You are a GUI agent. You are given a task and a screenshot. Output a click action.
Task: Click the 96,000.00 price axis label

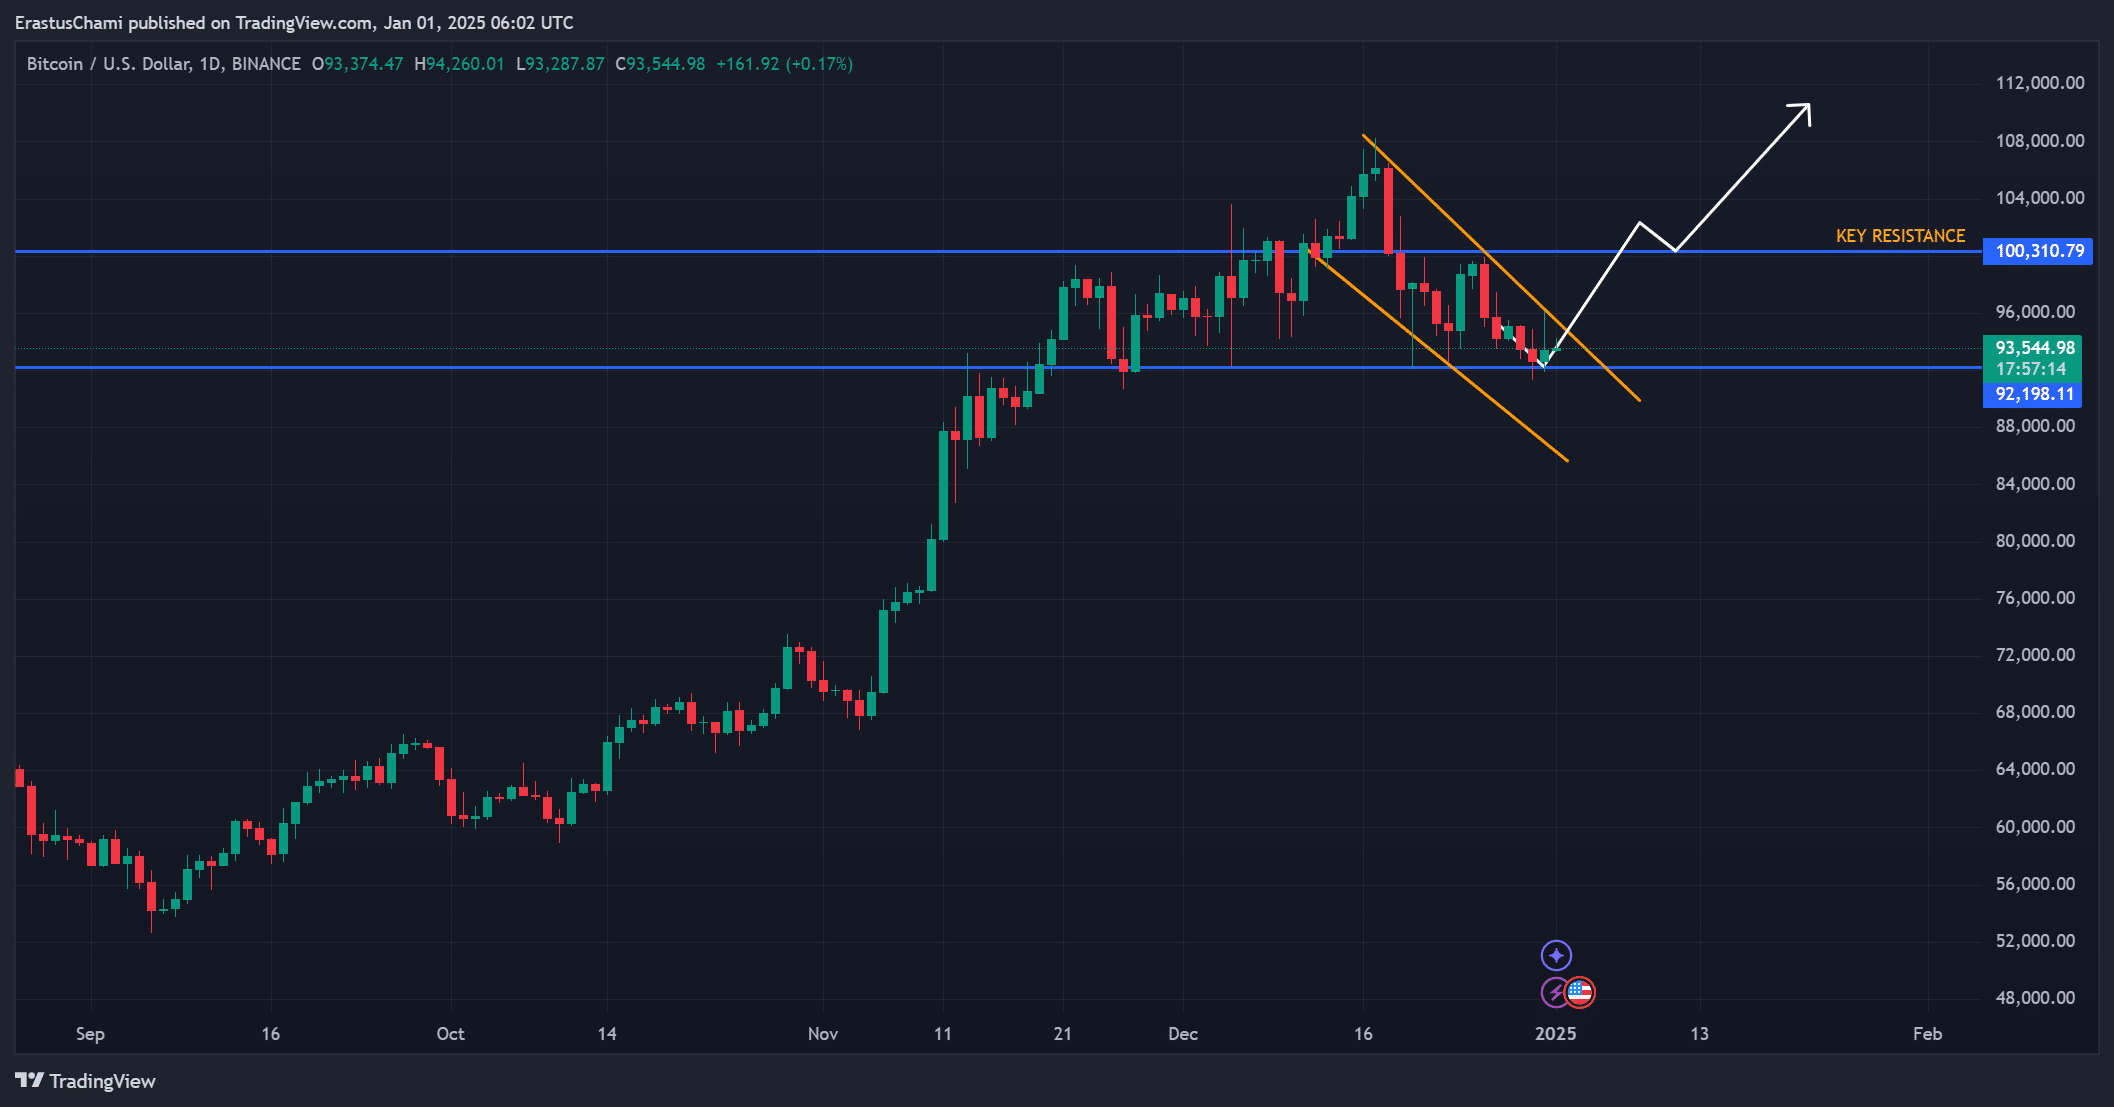tap(2035, 312)
